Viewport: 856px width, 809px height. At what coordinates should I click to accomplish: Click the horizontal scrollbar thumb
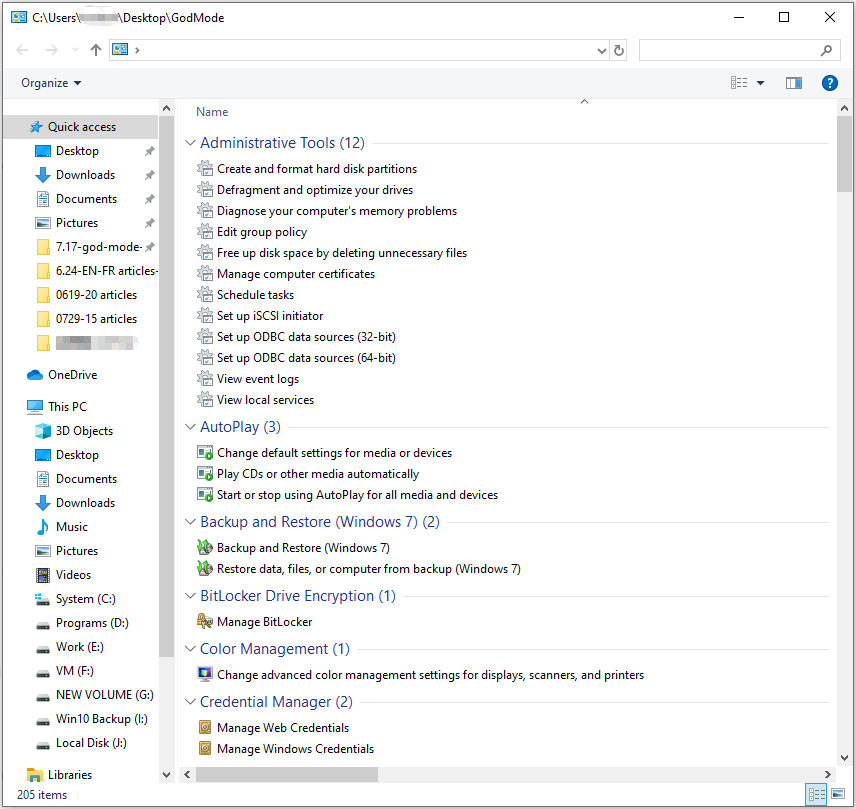(x=287, y=774)
